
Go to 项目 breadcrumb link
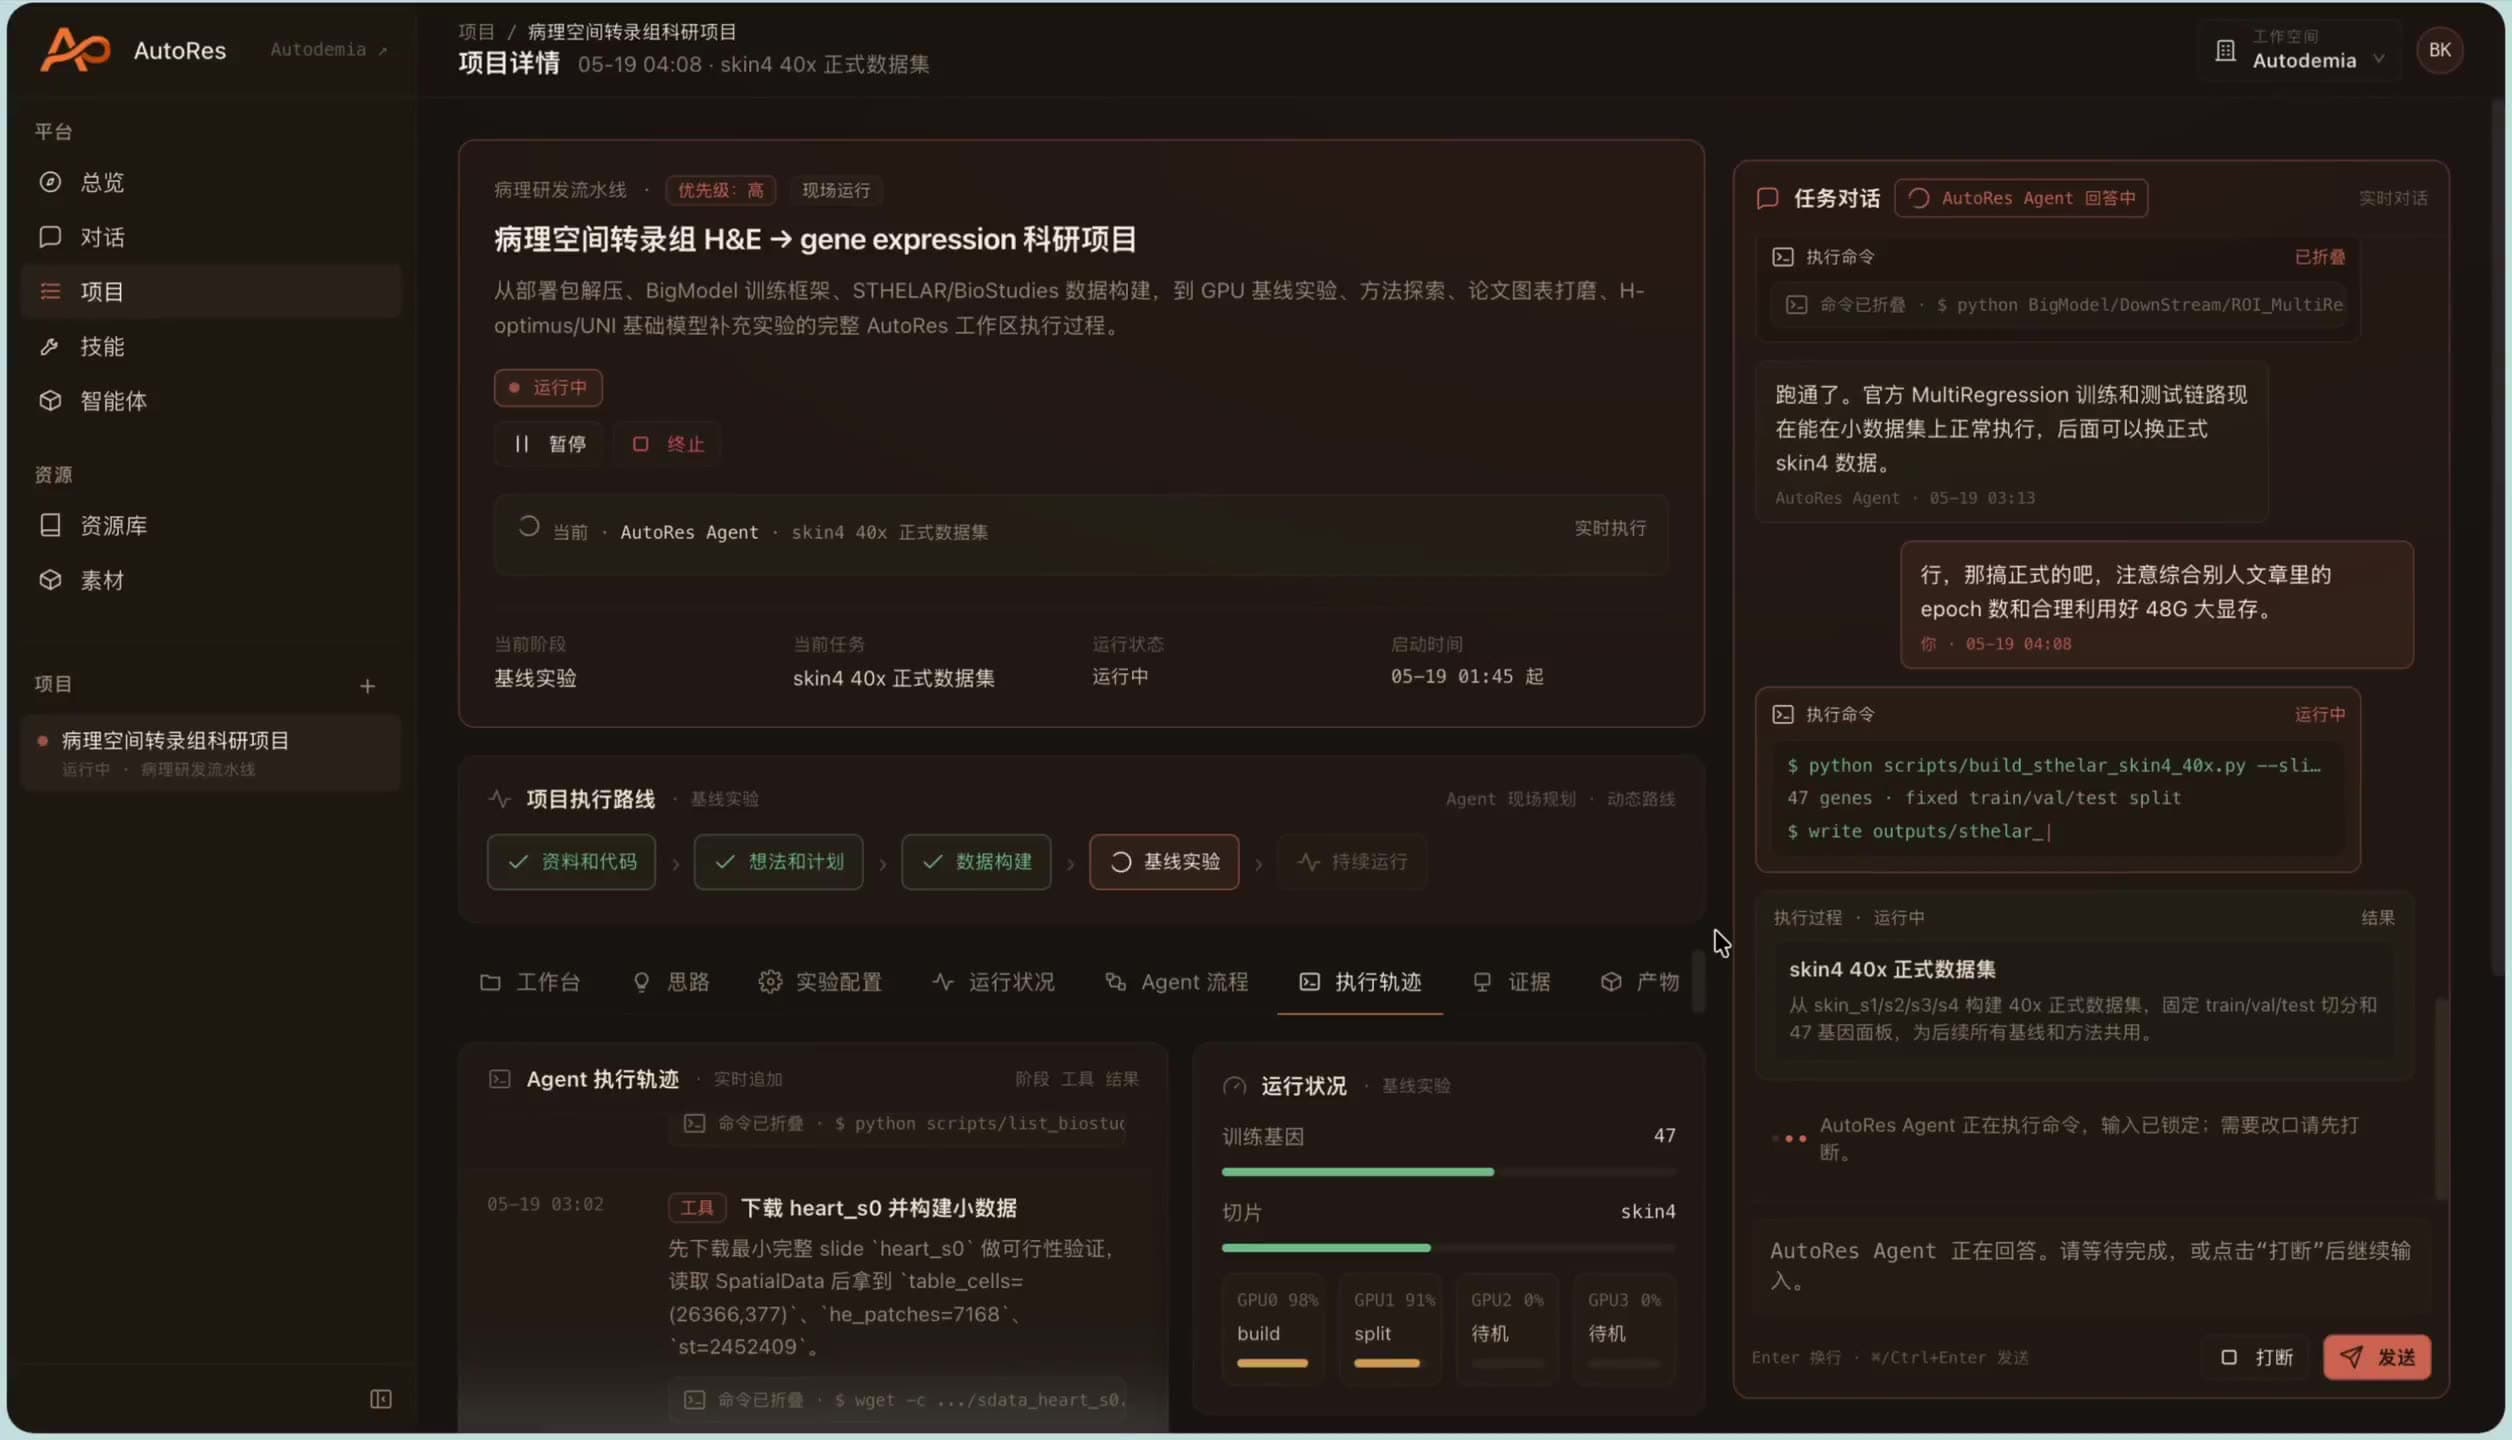(x=476, y=32)
